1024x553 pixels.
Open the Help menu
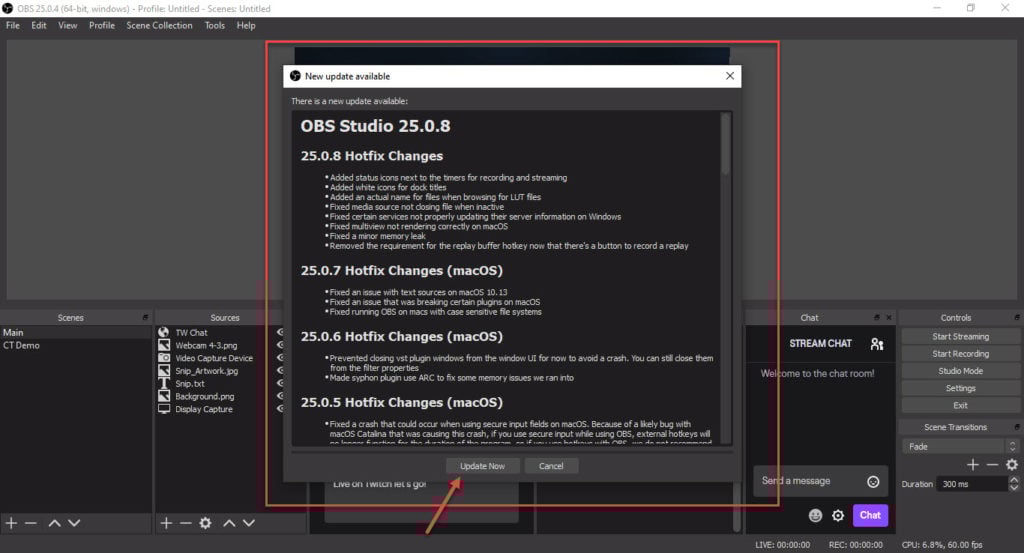click(x=246, y=25)
